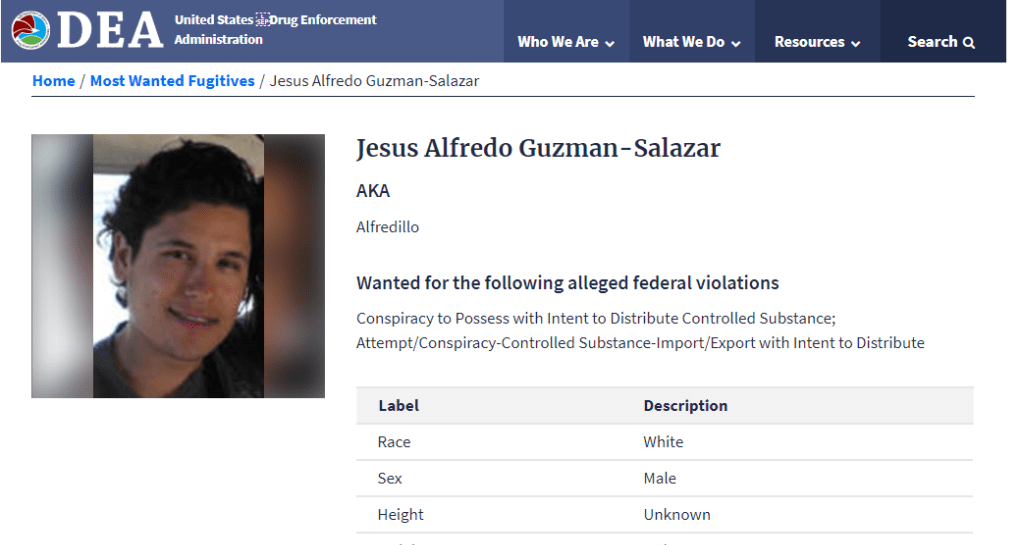The image size is (1021, 545).
Task: Click the small emblem between States and Drug
Action: pos(263,20)
